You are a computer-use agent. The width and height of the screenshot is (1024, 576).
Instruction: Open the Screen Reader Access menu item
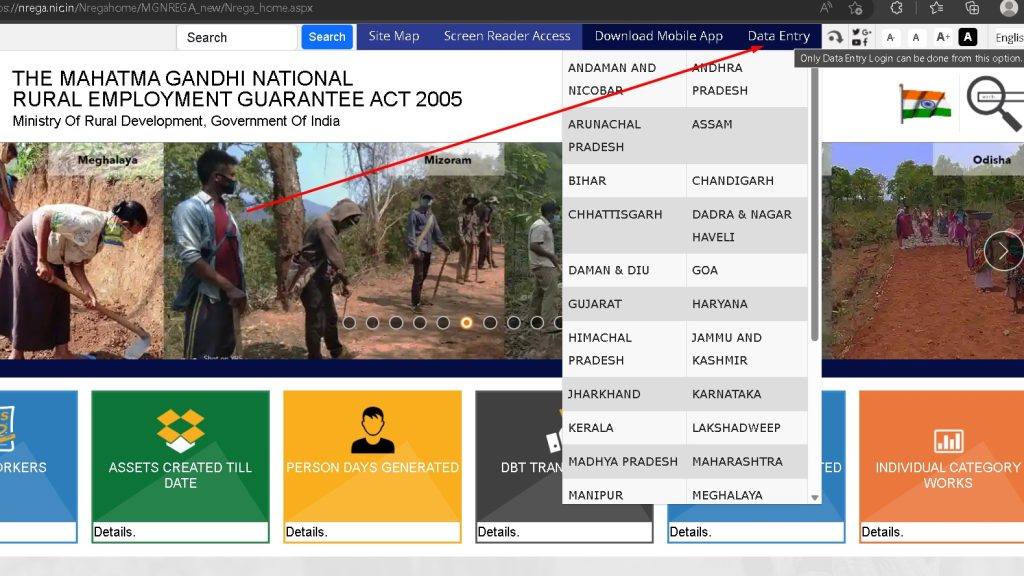pyautogui.click(x=507, y=36)
